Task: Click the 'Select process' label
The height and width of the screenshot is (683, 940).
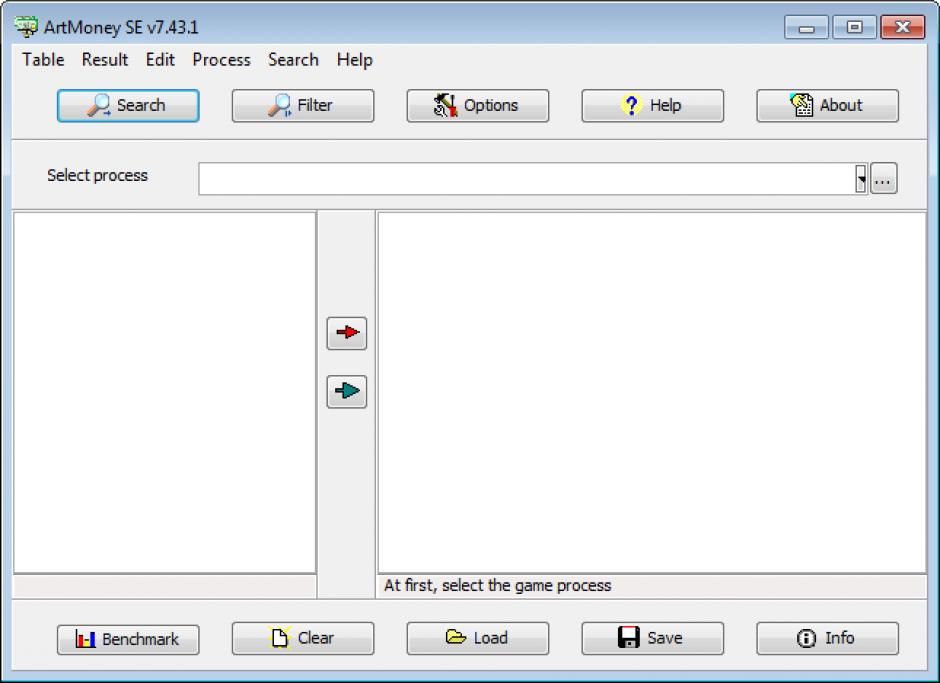Action: [x=97, y=176]
